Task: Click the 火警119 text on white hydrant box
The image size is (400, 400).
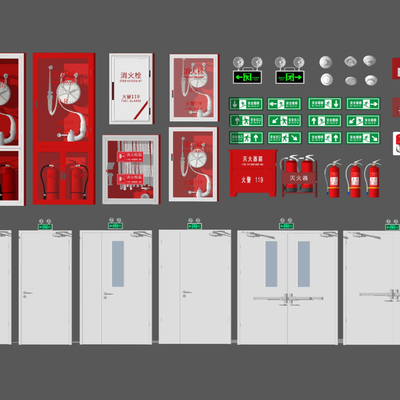Action: point(131,97)
